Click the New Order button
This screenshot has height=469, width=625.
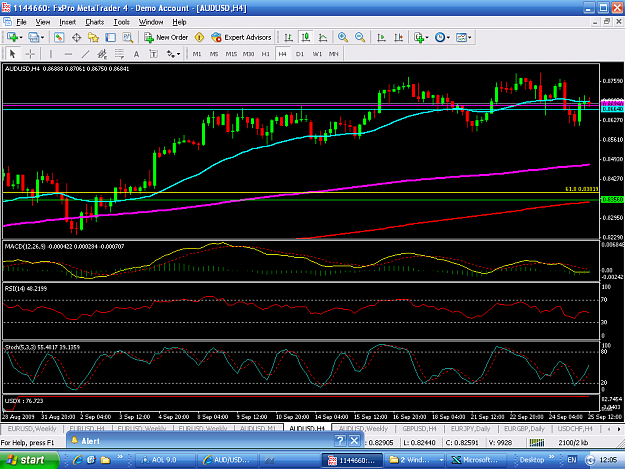coord(166,37)
